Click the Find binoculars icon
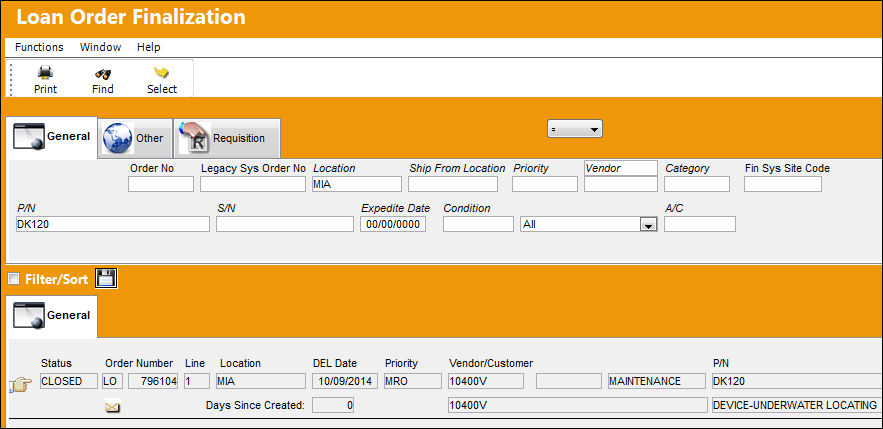This screenshot has height=429, width=883. pyautogui.click(x=102, y=73)
